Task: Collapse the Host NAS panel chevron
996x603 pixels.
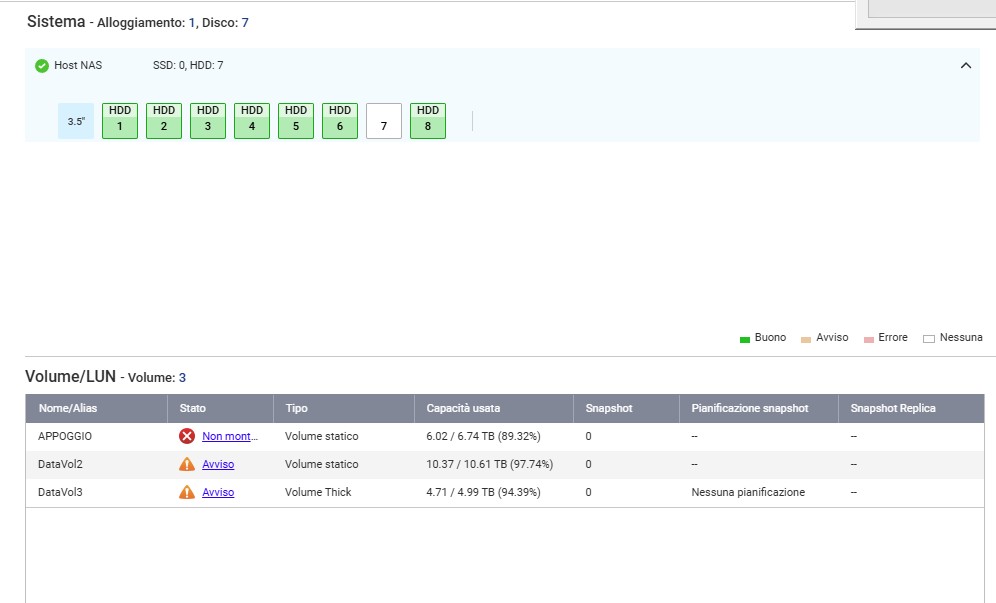Action: click(x=965, y=66)
